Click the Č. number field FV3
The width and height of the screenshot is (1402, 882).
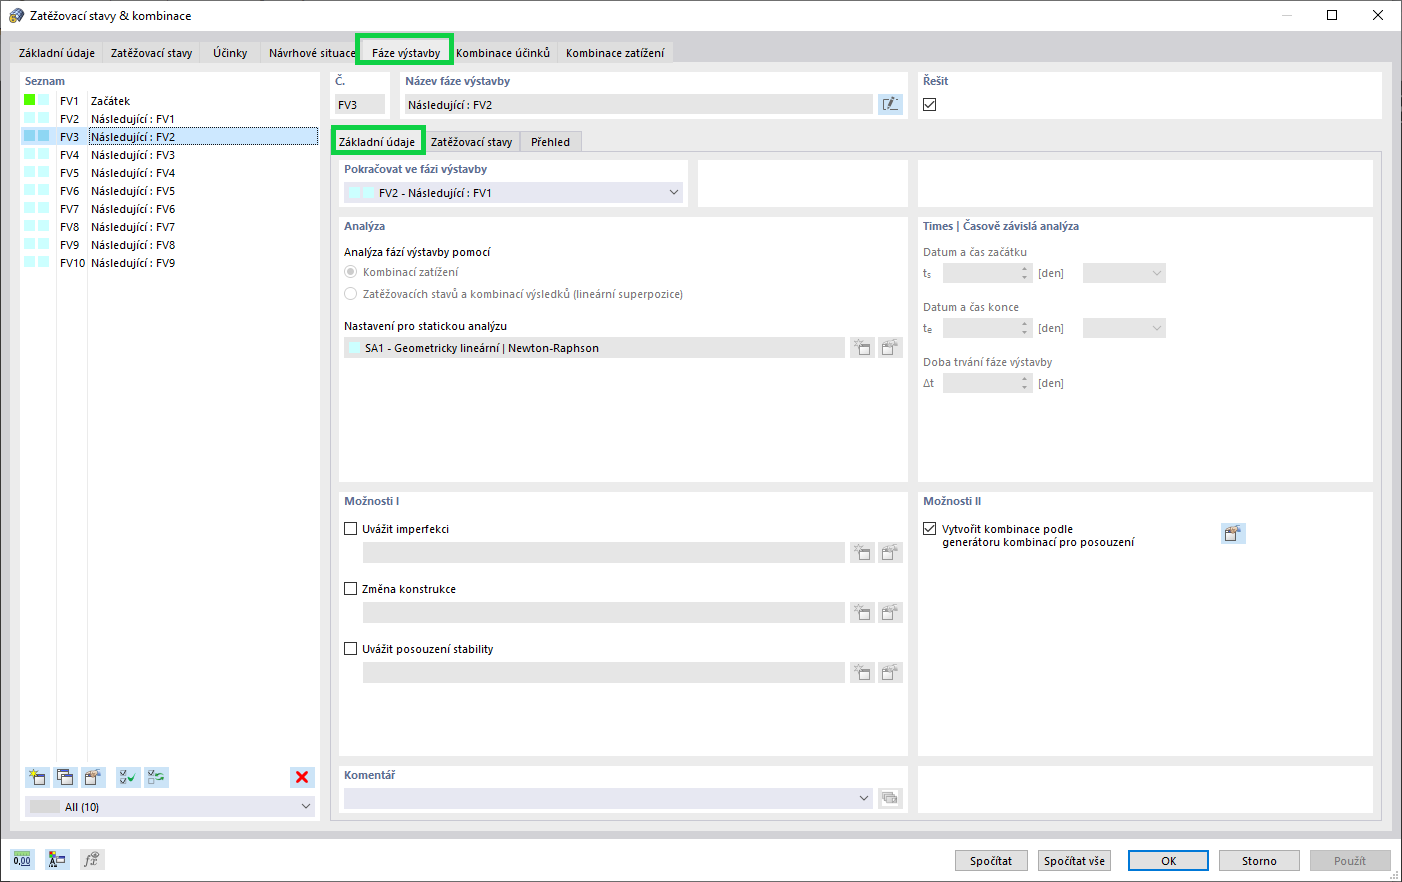pyautogui.click(x=360, y=104)
